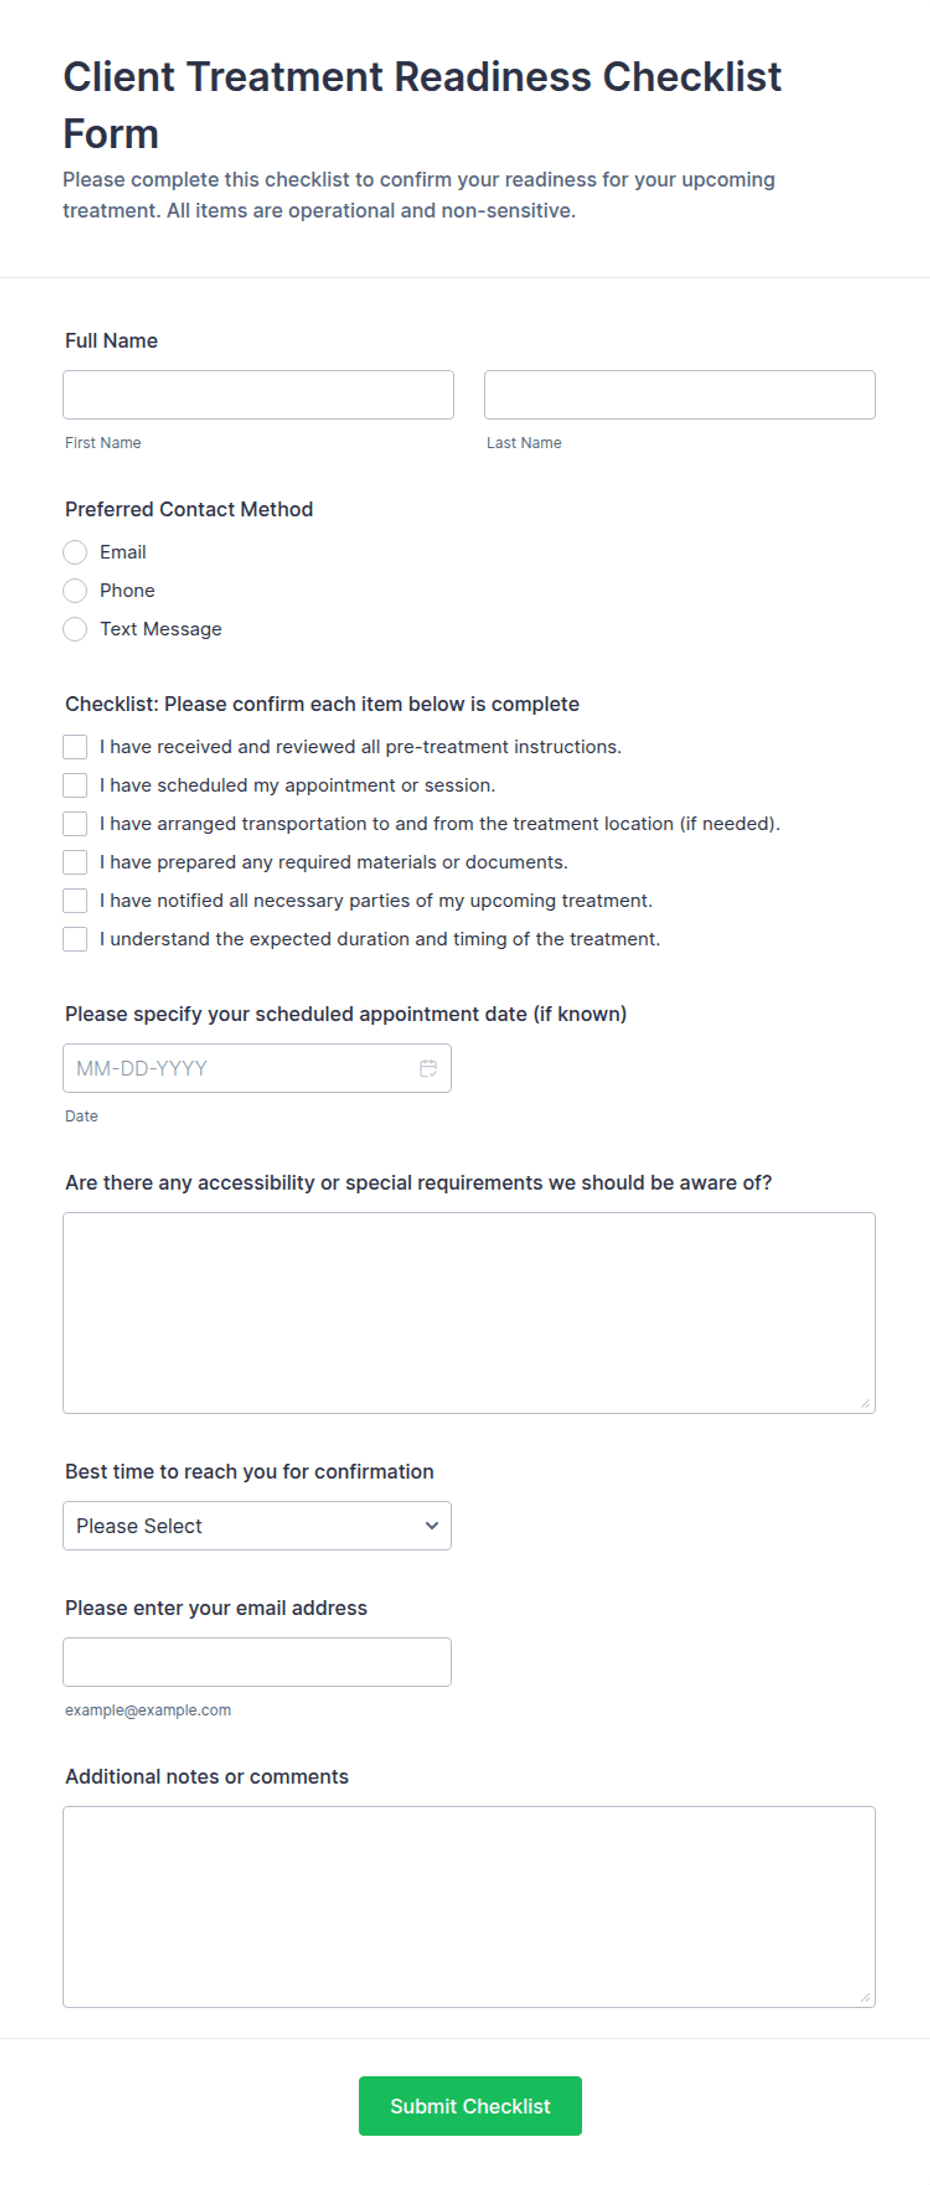This screenshot has height=2185, width=930.
Task: Click the MM-DD-YYYY date input
Action: coord(257,1068)
